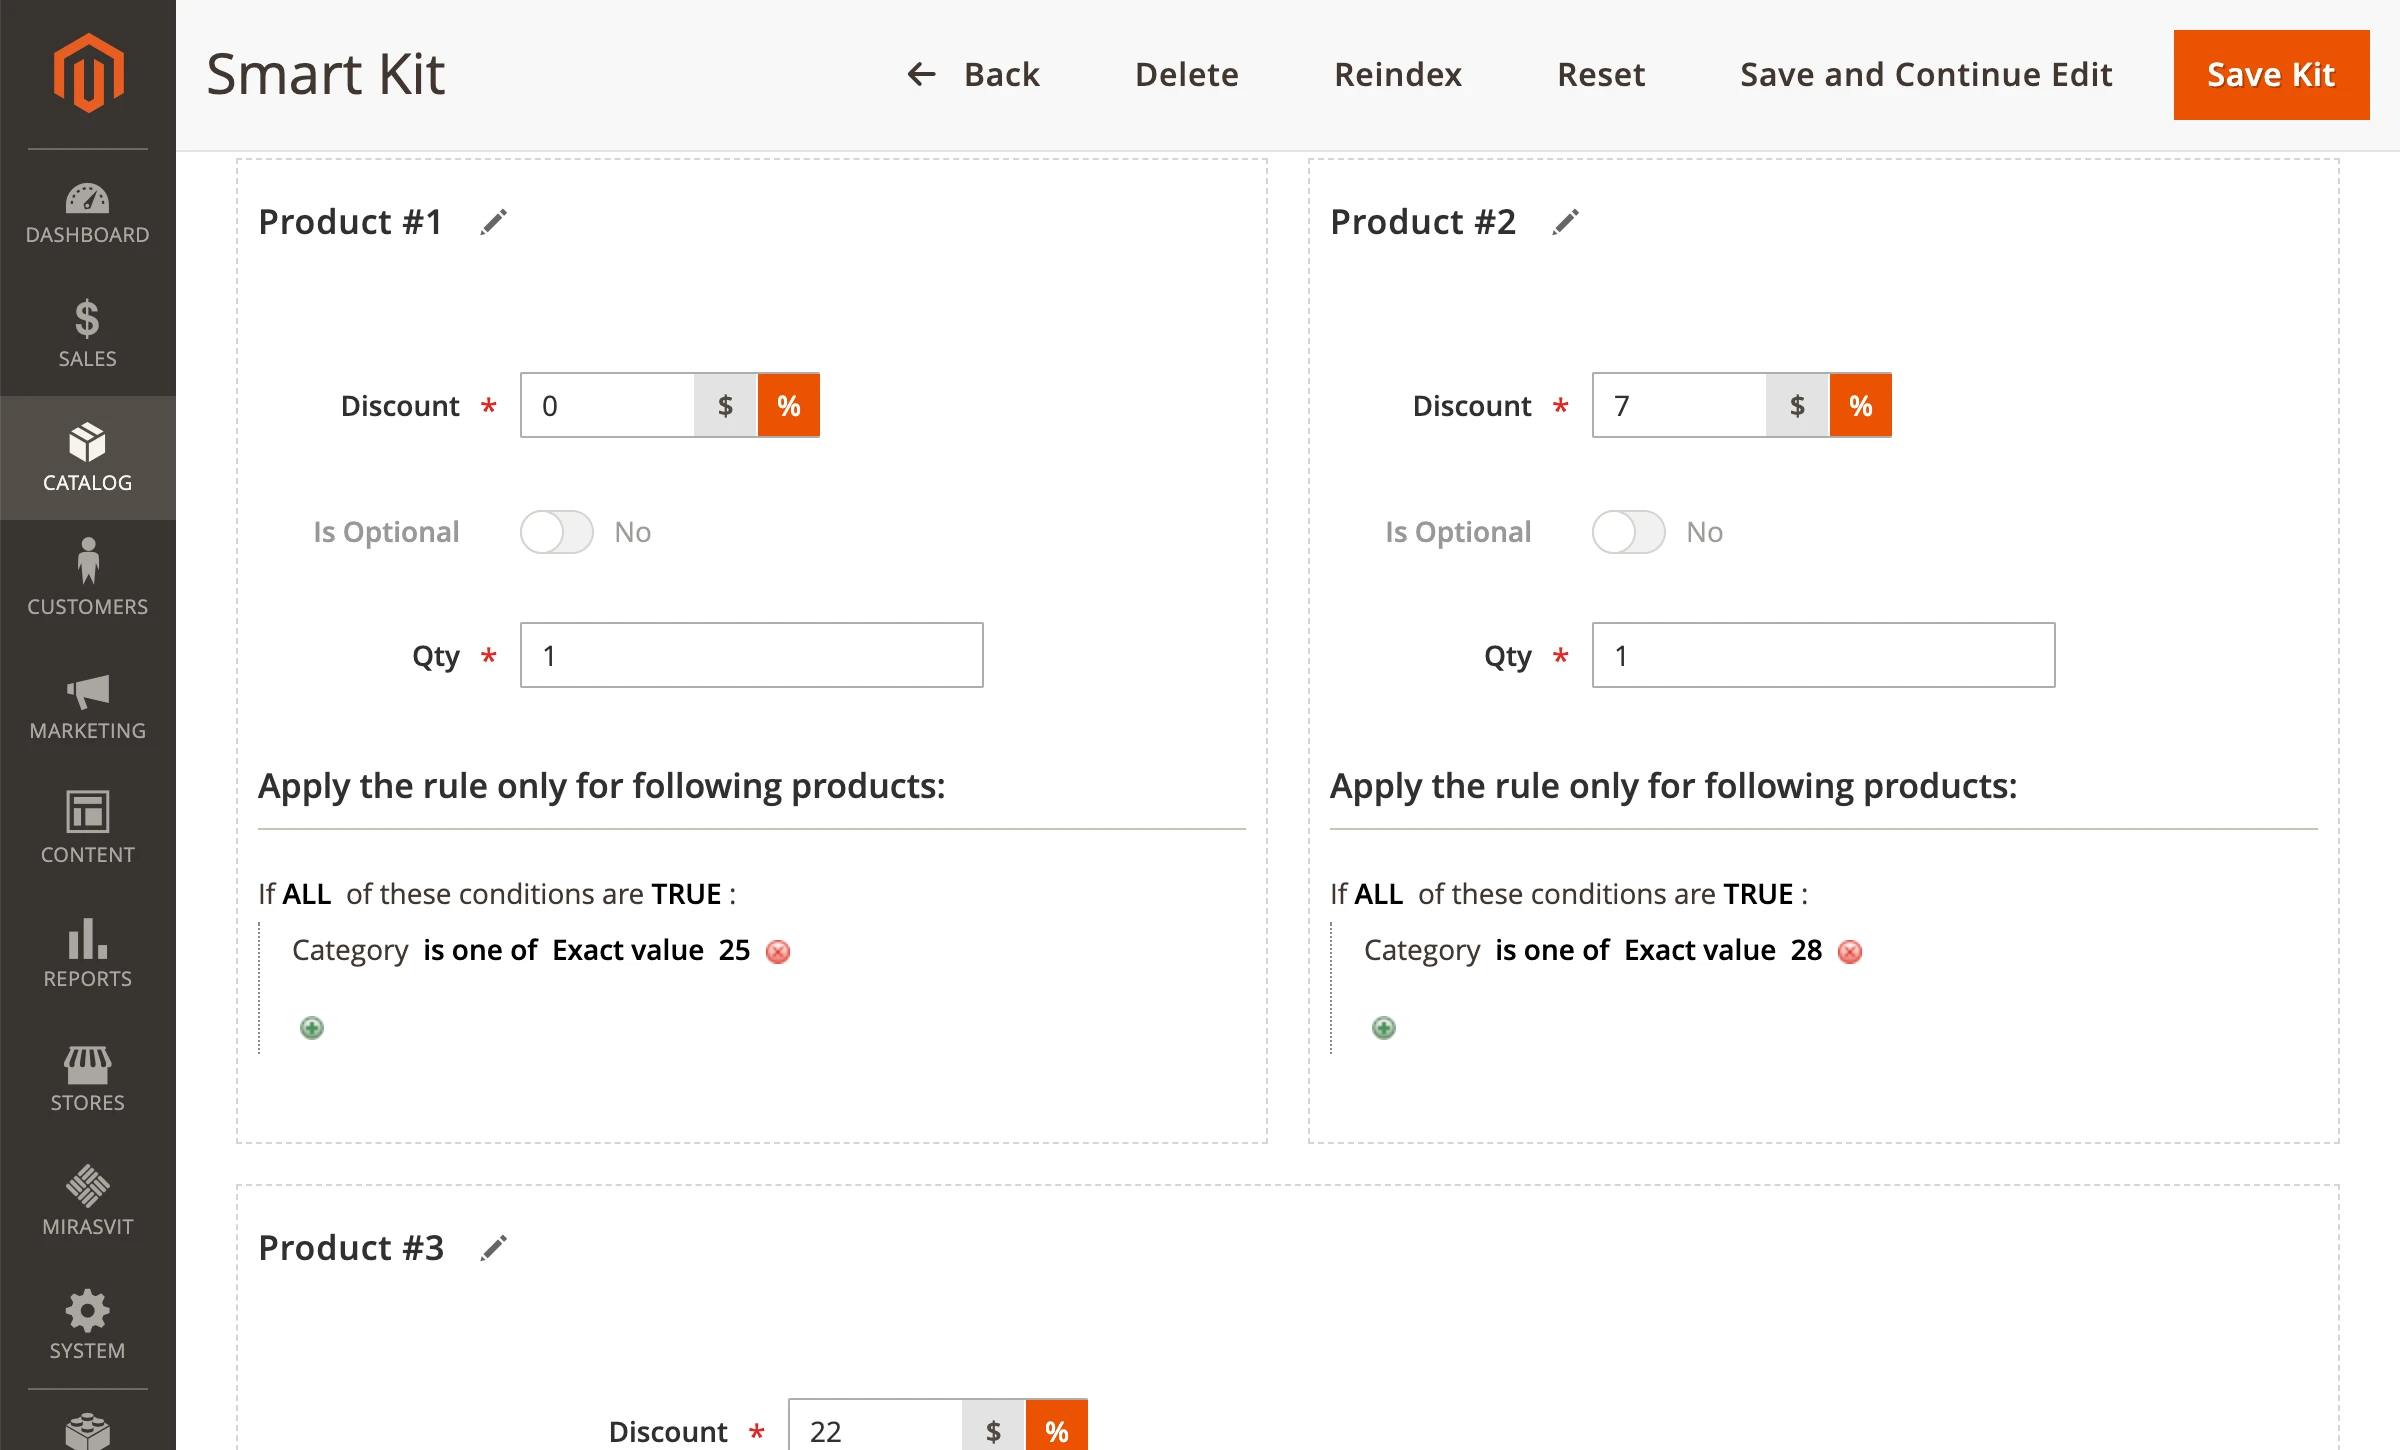Screen dimensions: 2400x1450
Task: Delete the Category 28 condition
Action: [1850, 952]
